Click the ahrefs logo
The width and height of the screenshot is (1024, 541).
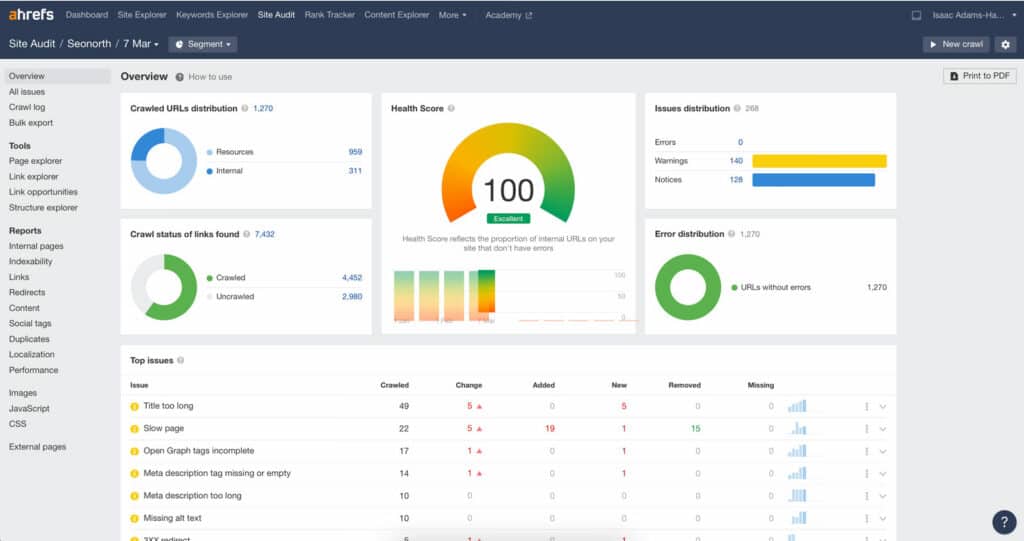click(31, 14)
